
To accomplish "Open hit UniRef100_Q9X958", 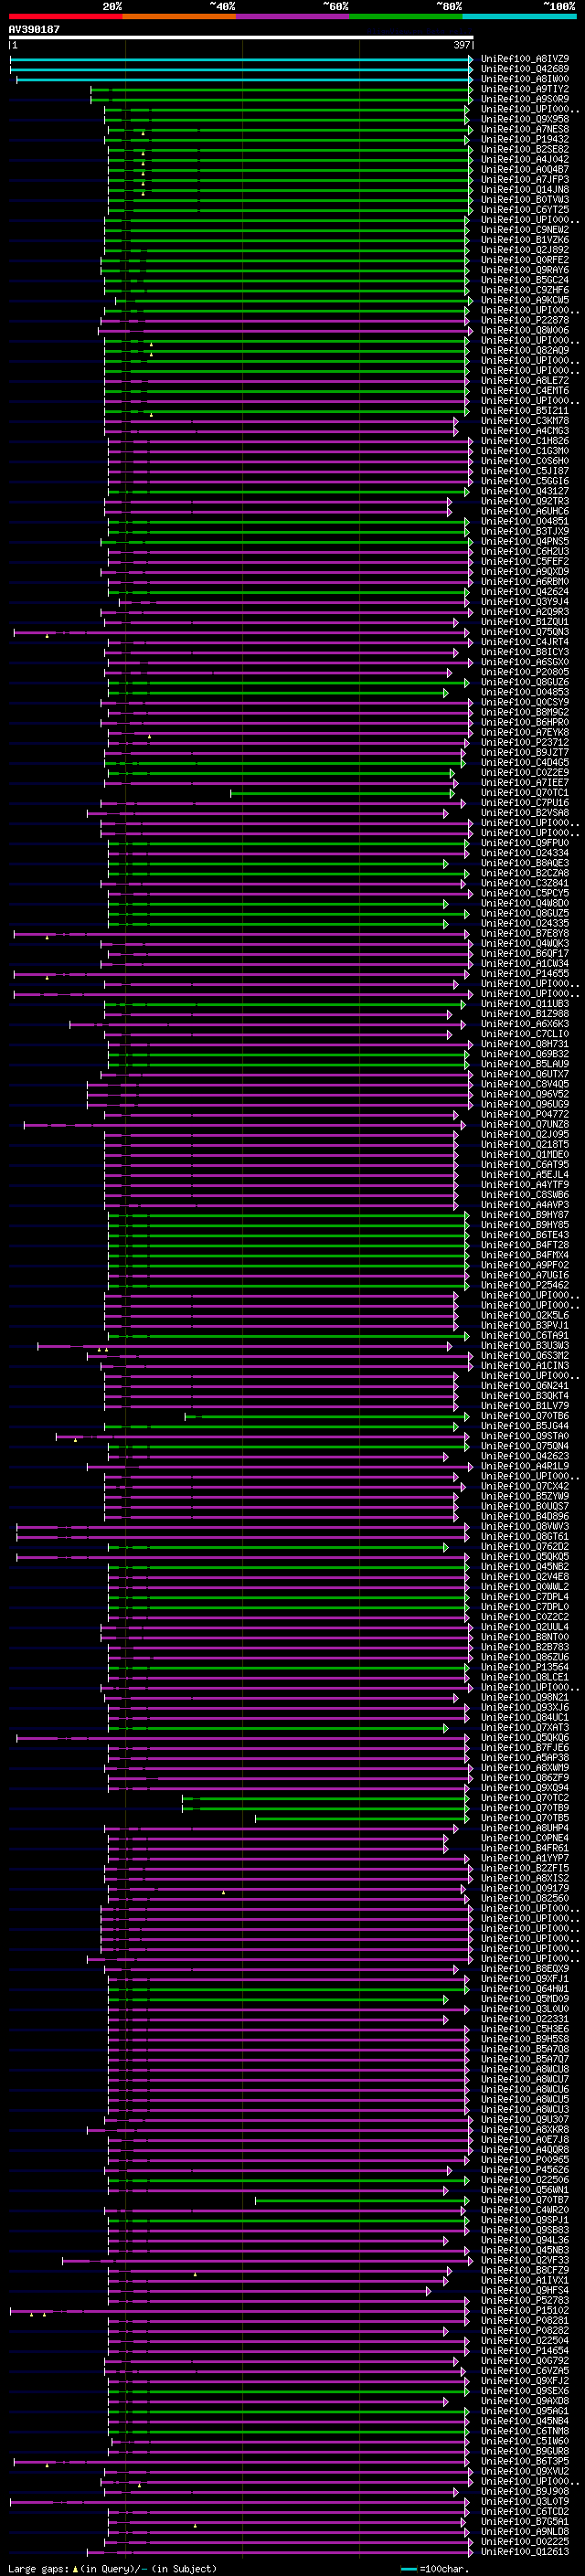I will pyautogui.click(x=525, y=119).
